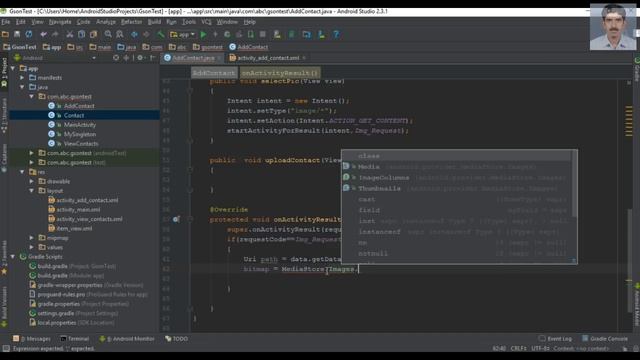
Task: Open the Window menu
Action: [227, 22]
